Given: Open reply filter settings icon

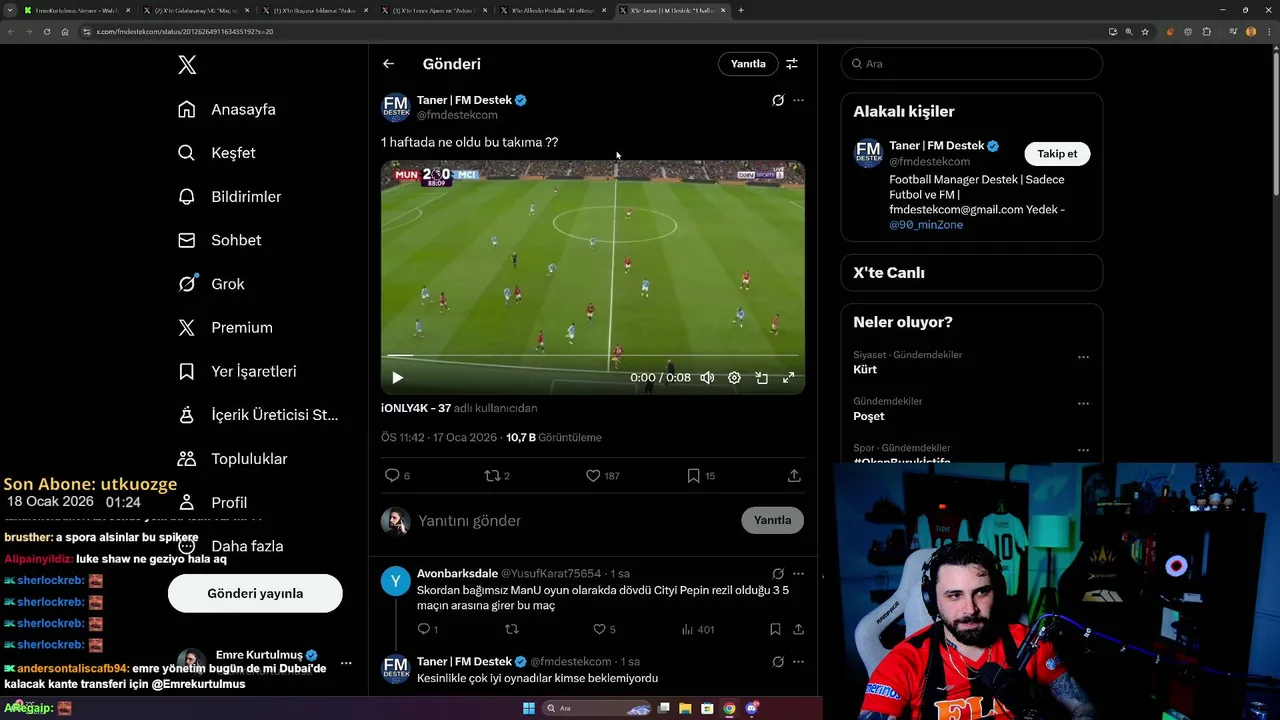Looking at the screenshot, I should (x=792, y=64).
